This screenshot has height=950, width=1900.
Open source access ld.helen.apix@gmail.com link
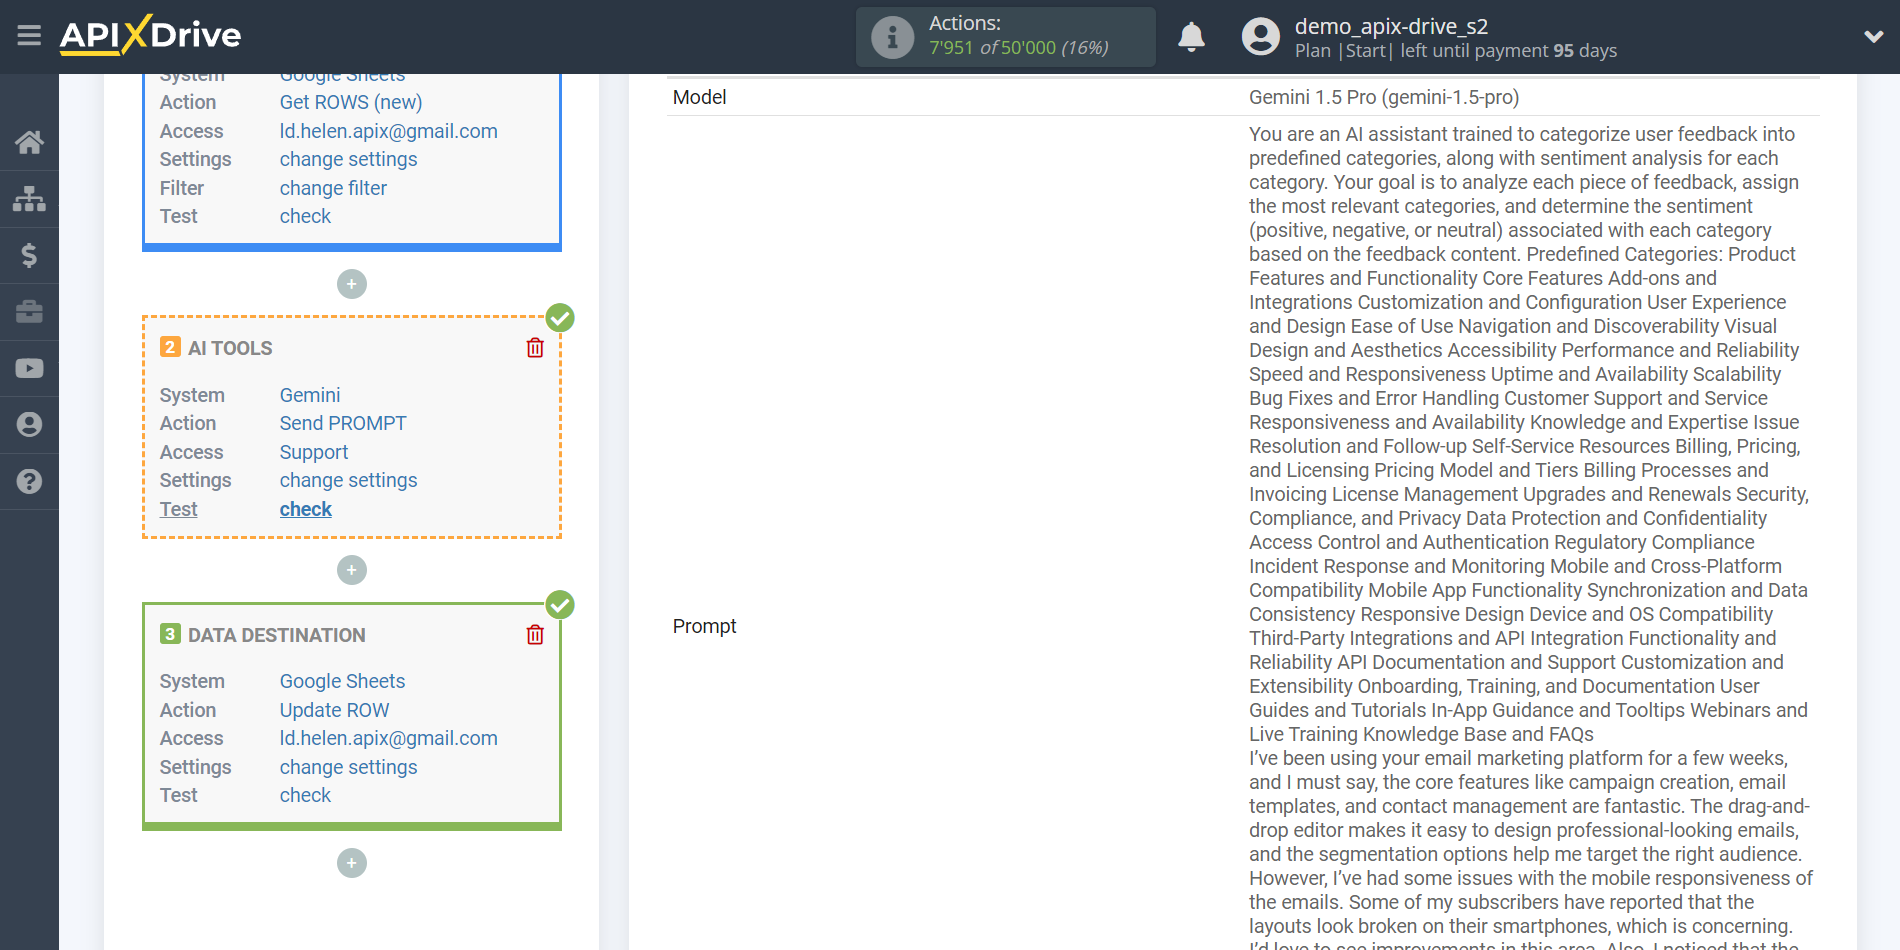pyautogui.click(x=389, y=131)
